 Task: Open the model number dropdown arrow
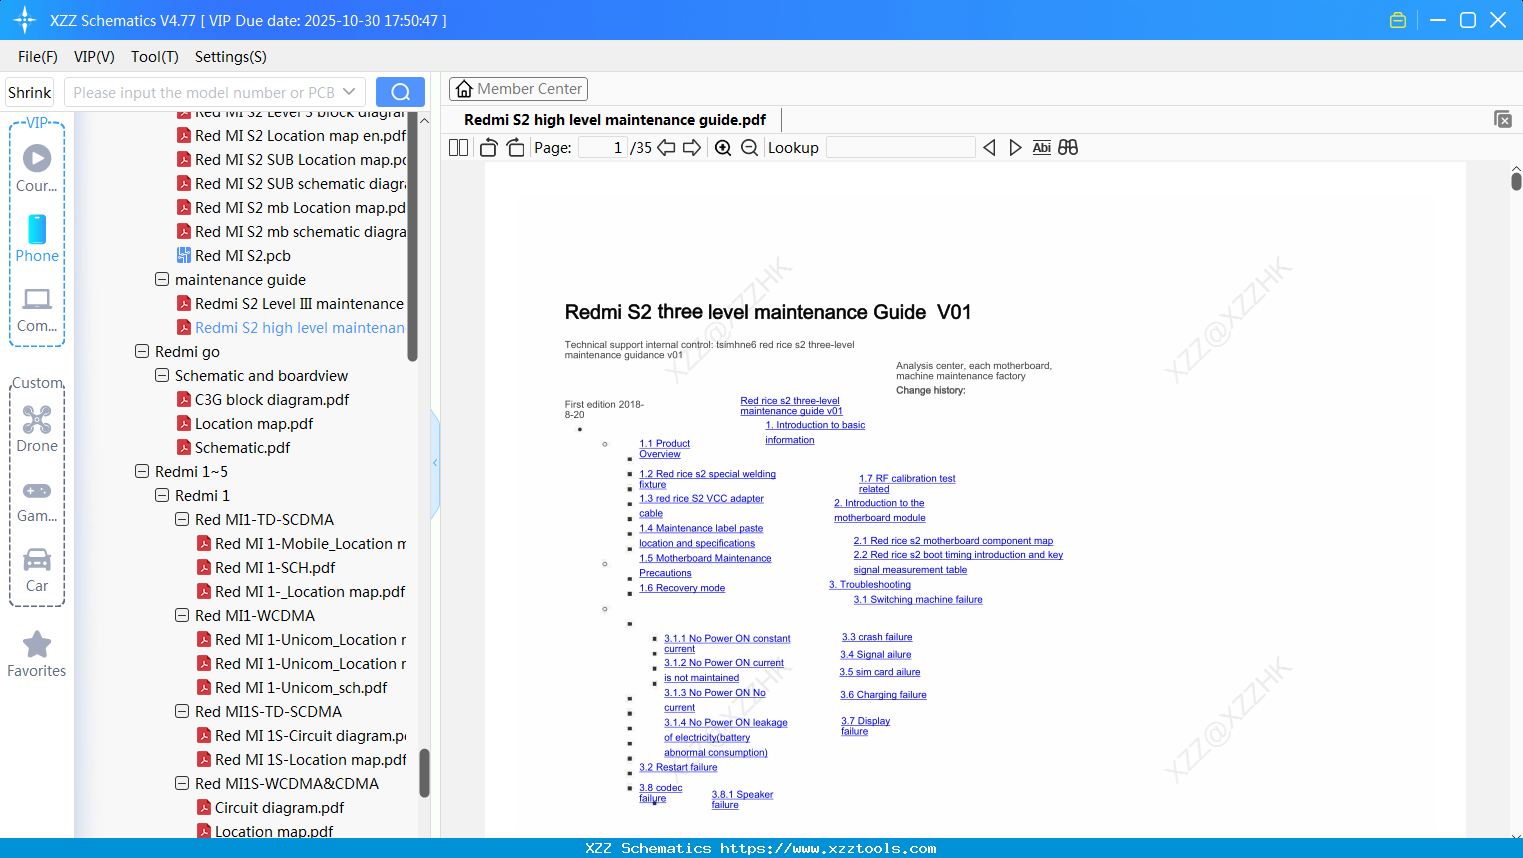(x=349, y=92)
